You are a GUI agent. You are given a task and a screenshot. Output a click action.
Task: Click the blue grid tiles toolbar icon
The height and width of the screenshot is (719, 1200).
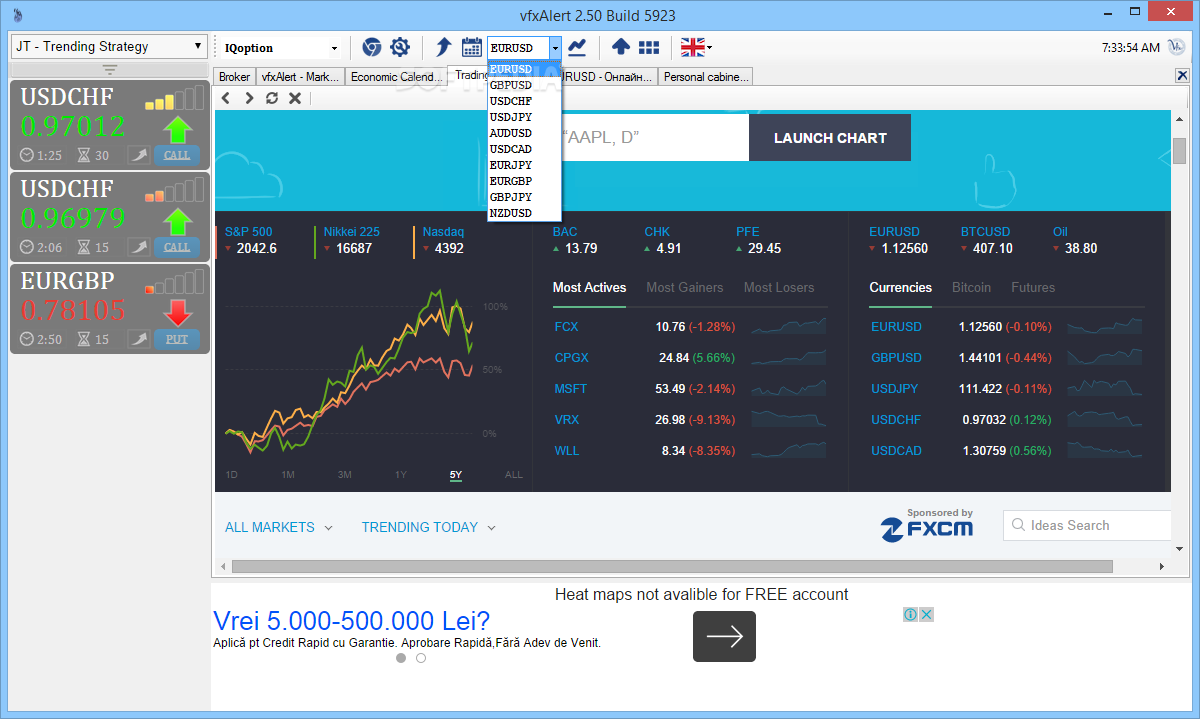(x=649, y=47)
